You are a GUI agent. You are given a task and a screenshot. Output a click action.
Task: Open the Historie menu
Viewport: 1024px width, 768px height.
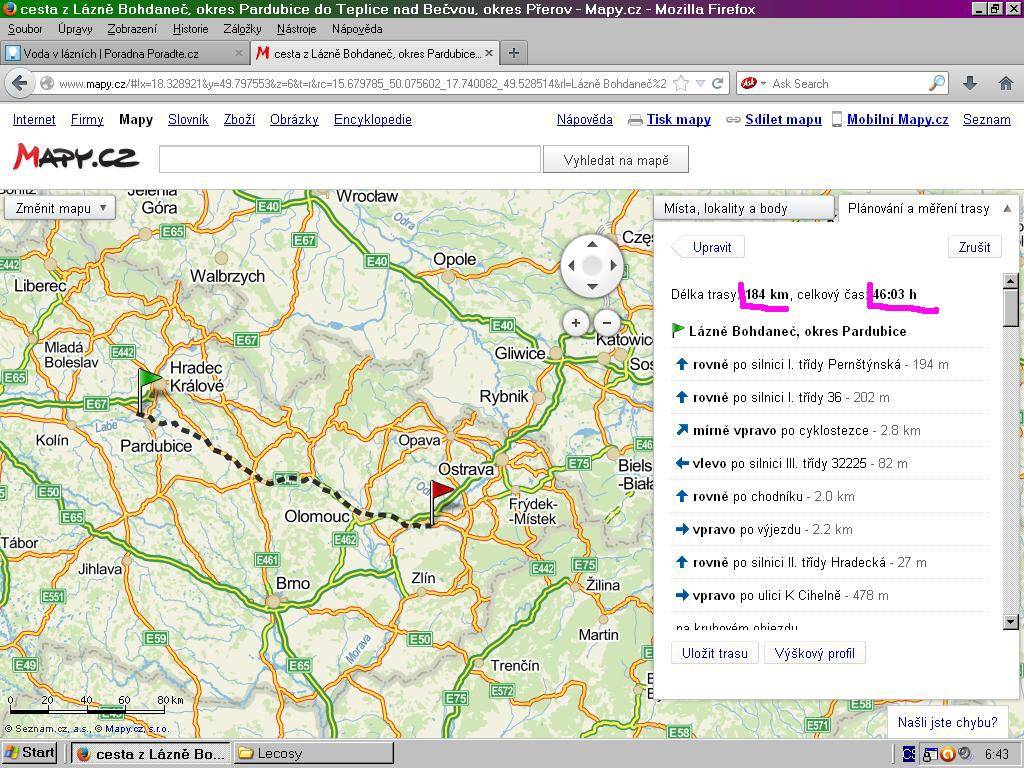coord(190,29)
